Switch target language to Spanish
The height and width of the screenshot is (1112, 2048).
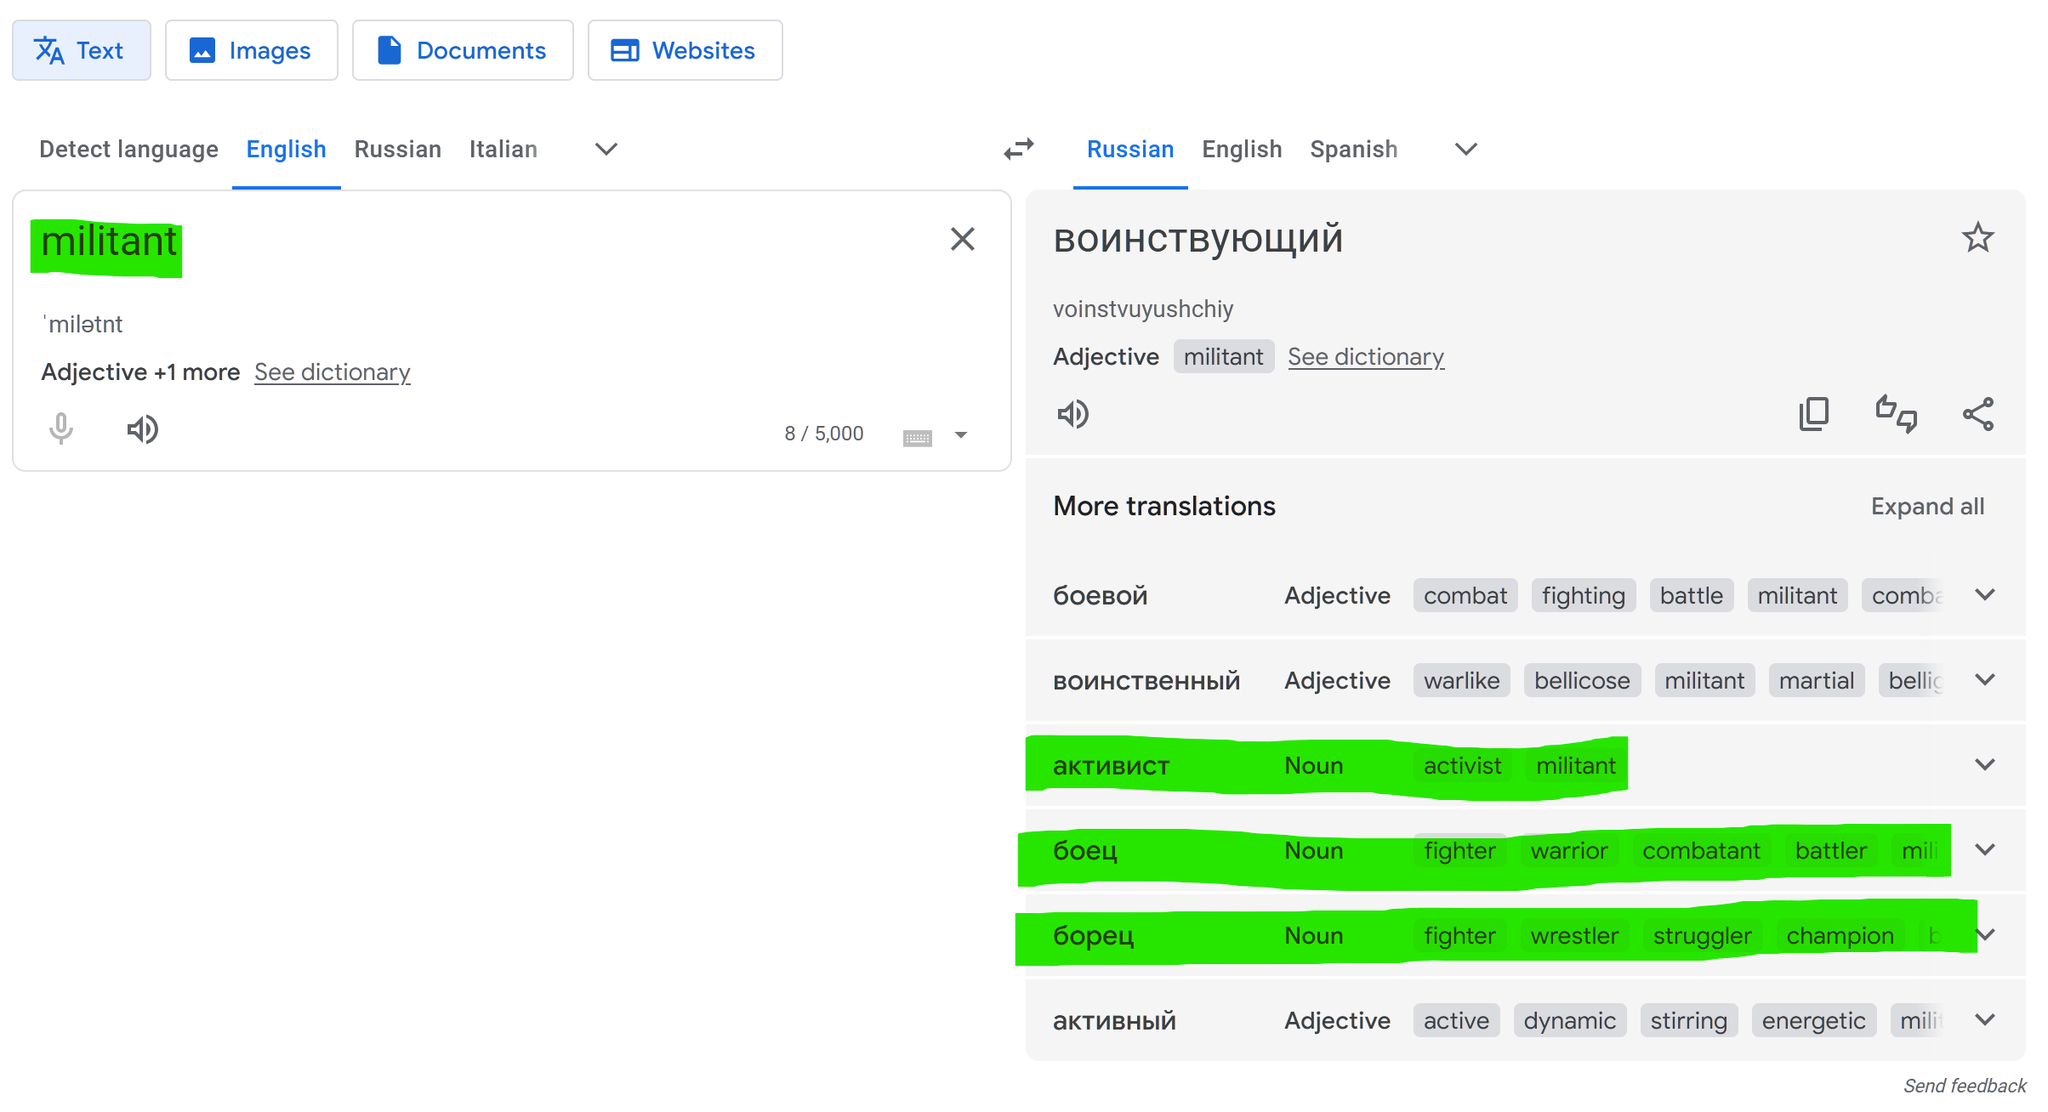click(1353, 149)
